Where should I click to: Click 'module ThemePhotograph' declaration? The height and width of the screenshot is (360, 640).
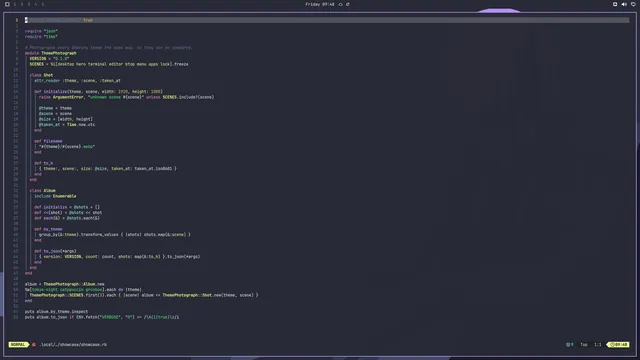[x=51, y=53]
